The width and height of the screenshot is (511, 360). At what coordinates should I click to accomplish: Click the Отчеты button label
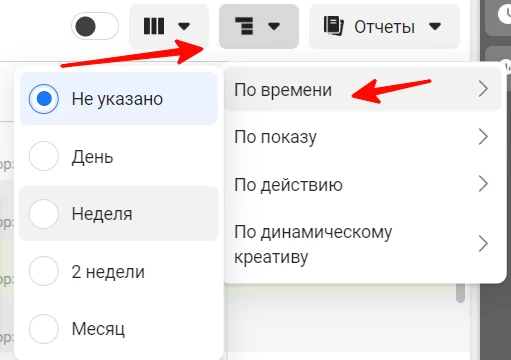click(x=384, y=27)
